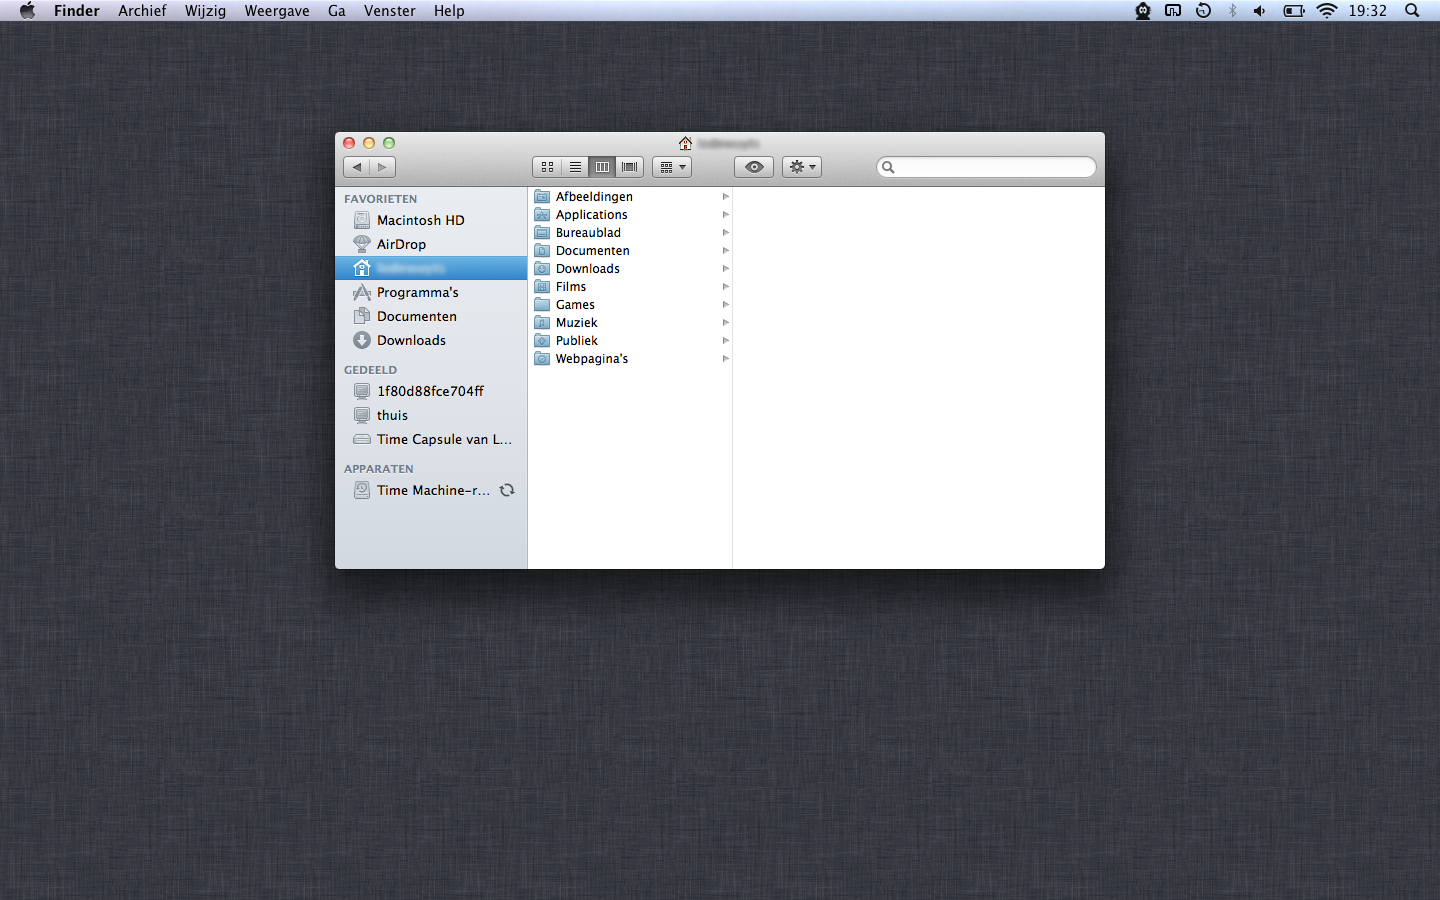The image size is (1440, 900).
Task: Go forward with the right arrow button
Action: click(x=383, y=167)
